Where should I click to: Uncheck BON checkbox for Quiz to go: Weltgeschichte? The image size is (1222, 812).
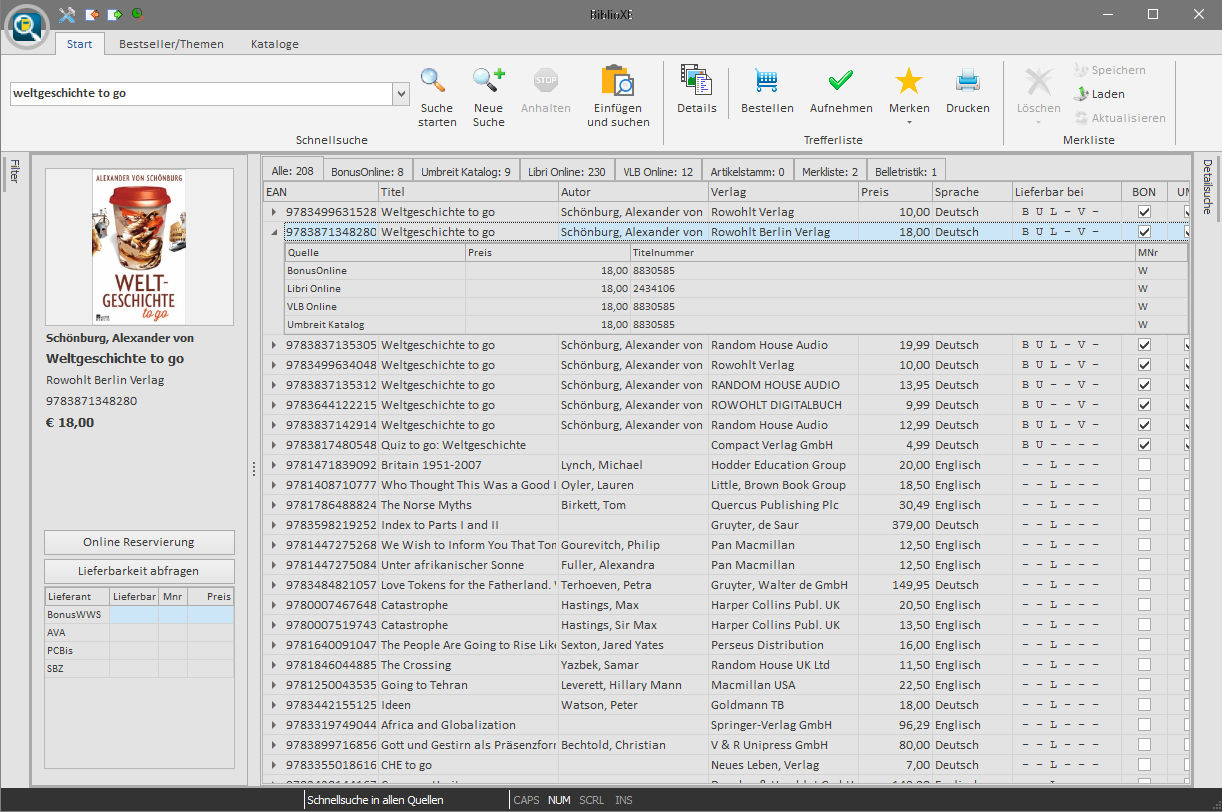tap(1144, 445)
